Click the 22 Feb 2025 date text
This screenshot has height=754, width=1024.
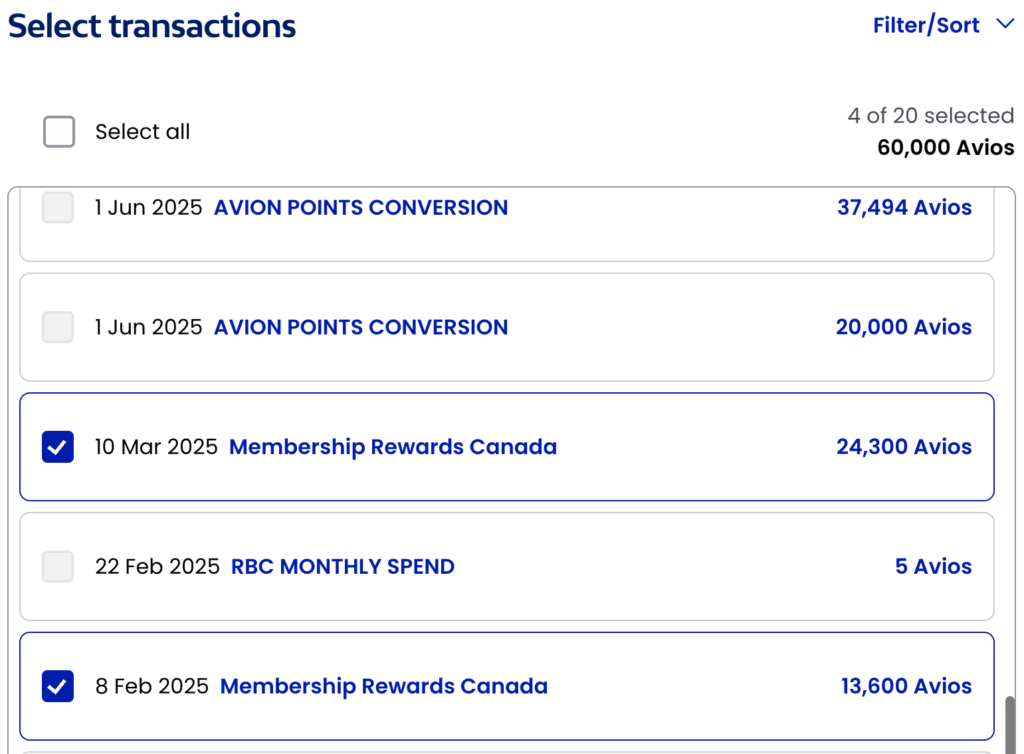click(157, 567)
